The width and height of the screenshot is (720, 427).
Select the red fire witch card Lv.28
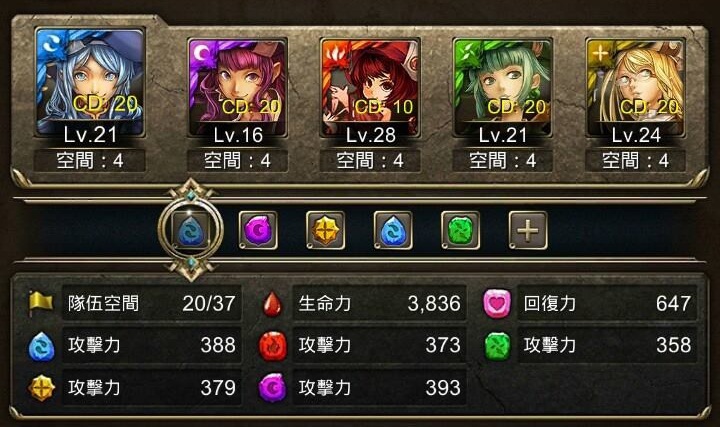coord(370,88)
